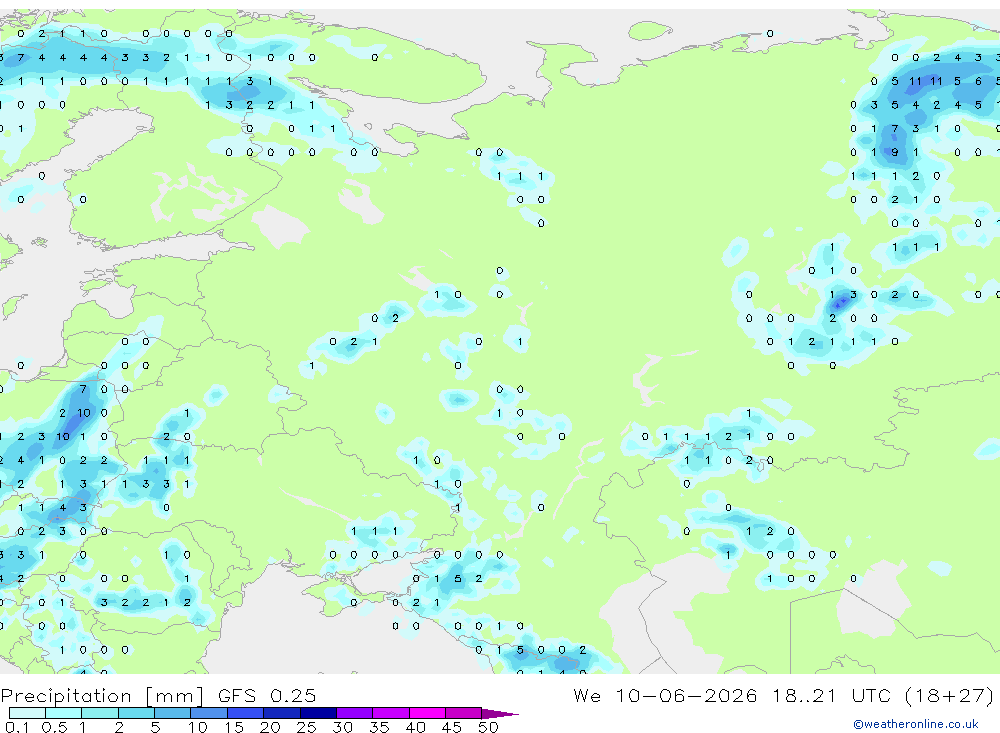Click the legend arrow tip above 50
This screenshot has height=733, width=1000.
click(x=500, y=713)
